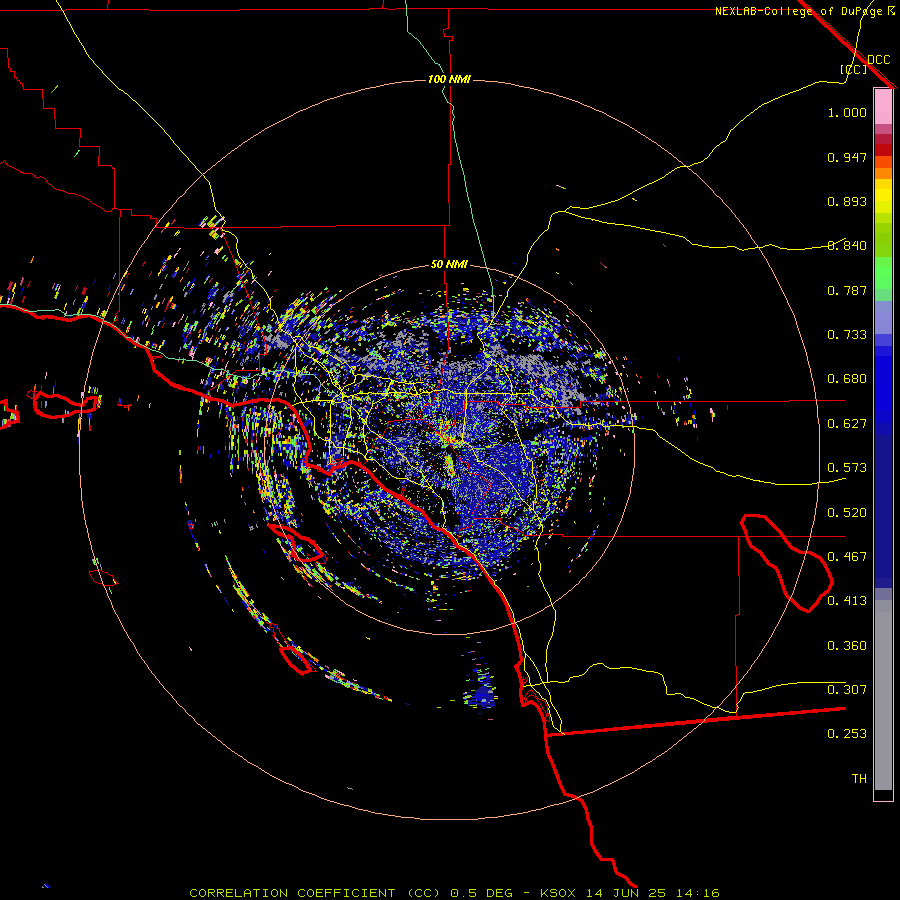Click the 0.5 DEG elevation text

pos(481,893)
